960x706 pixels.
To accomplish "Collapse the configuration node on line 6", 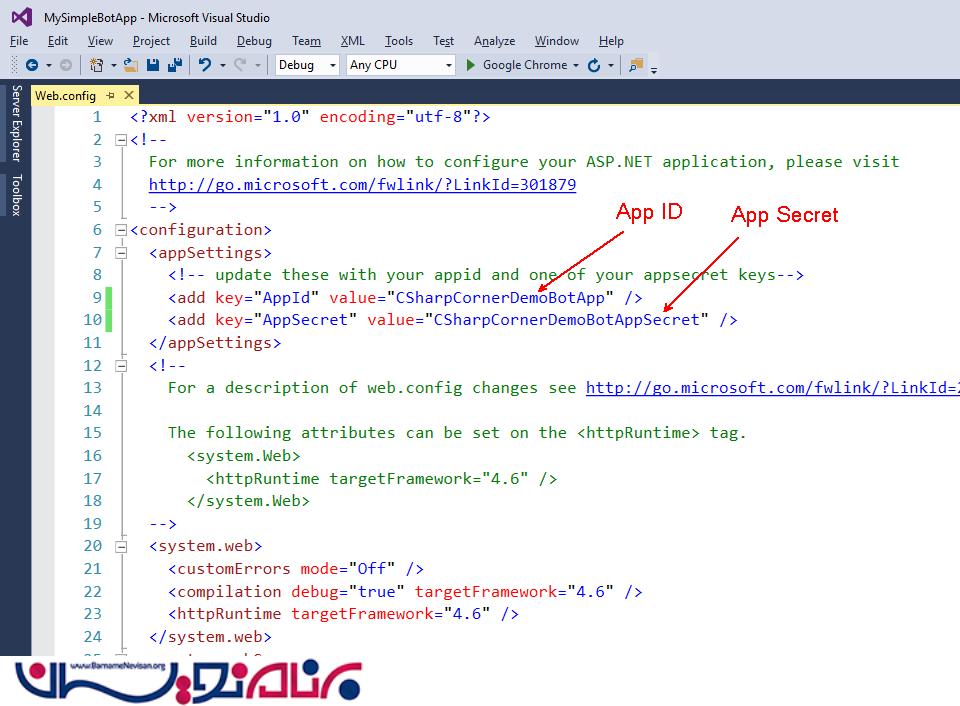I will pos(122,230).
